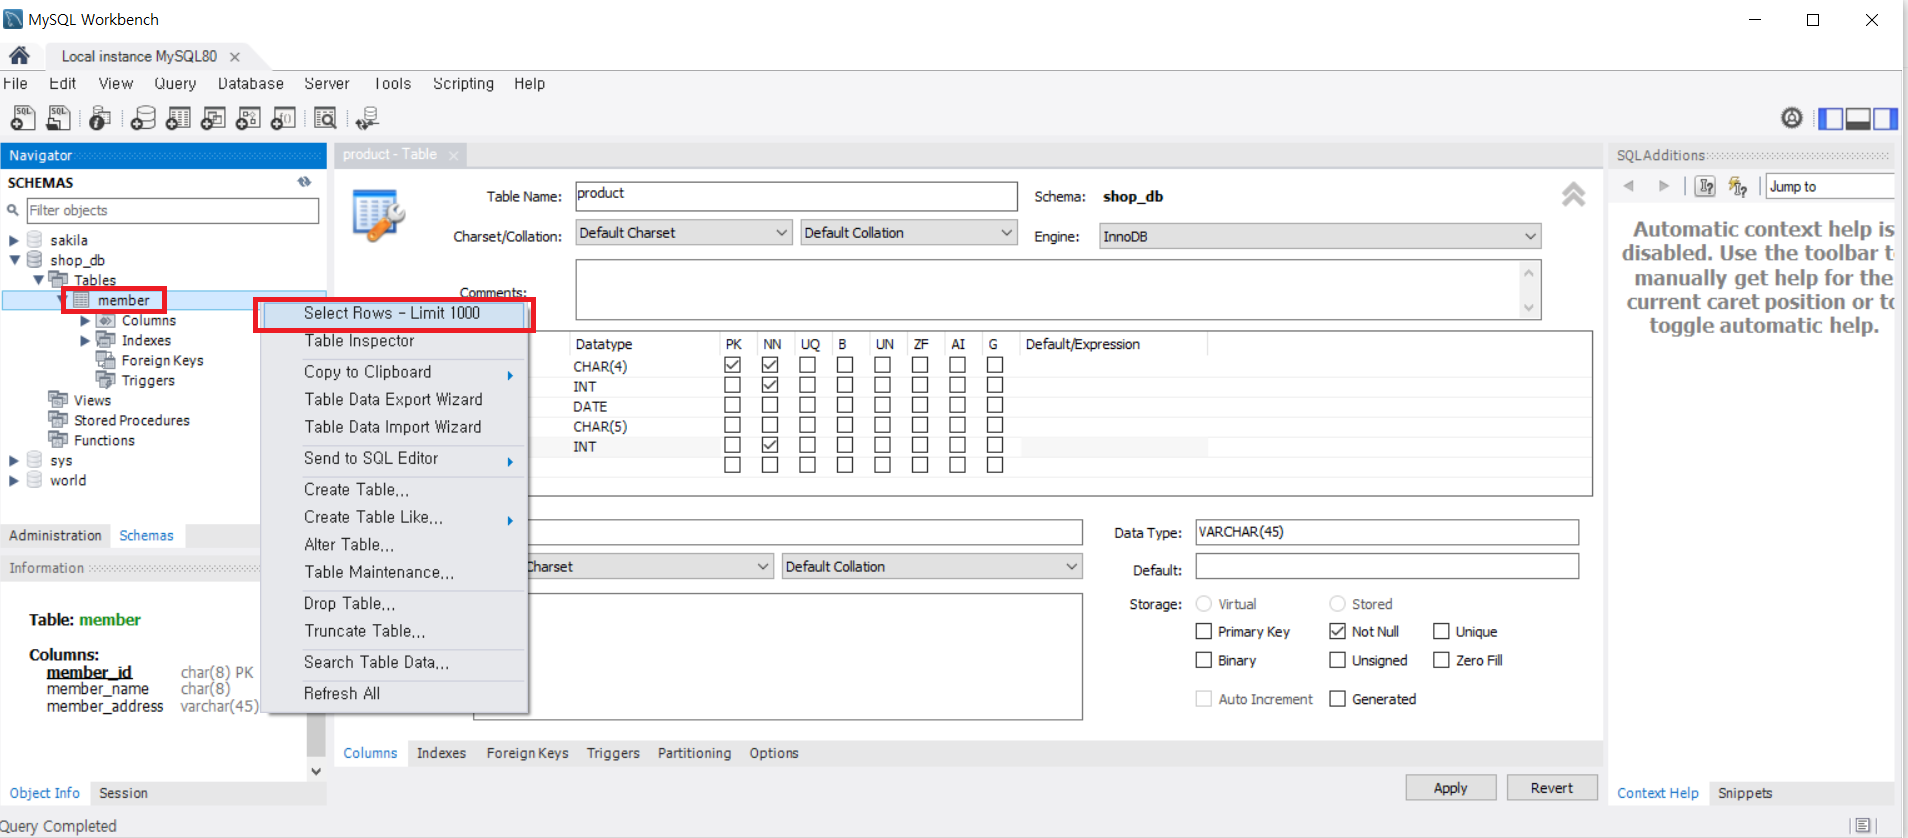Toggle the right sidebar panel icon
Screen dimensions: 1908x838
tap(1885, 119)
